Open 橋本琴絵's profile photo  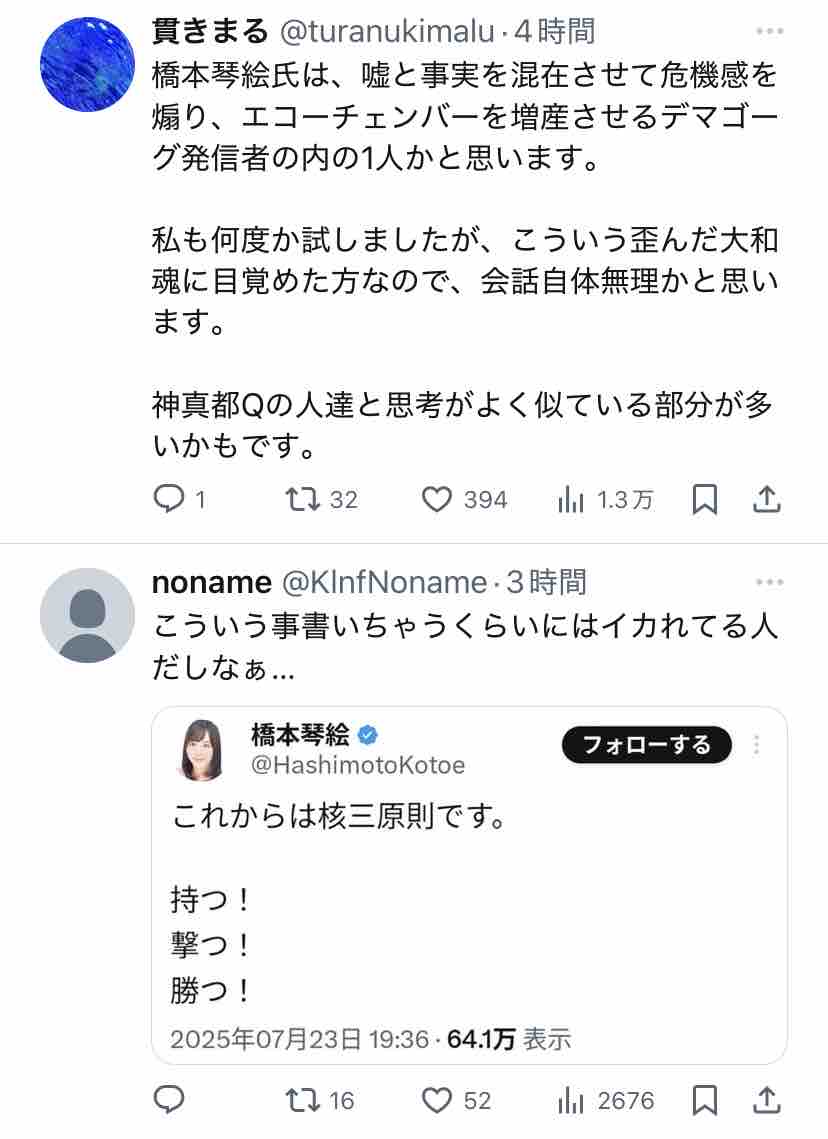(203, 749)
